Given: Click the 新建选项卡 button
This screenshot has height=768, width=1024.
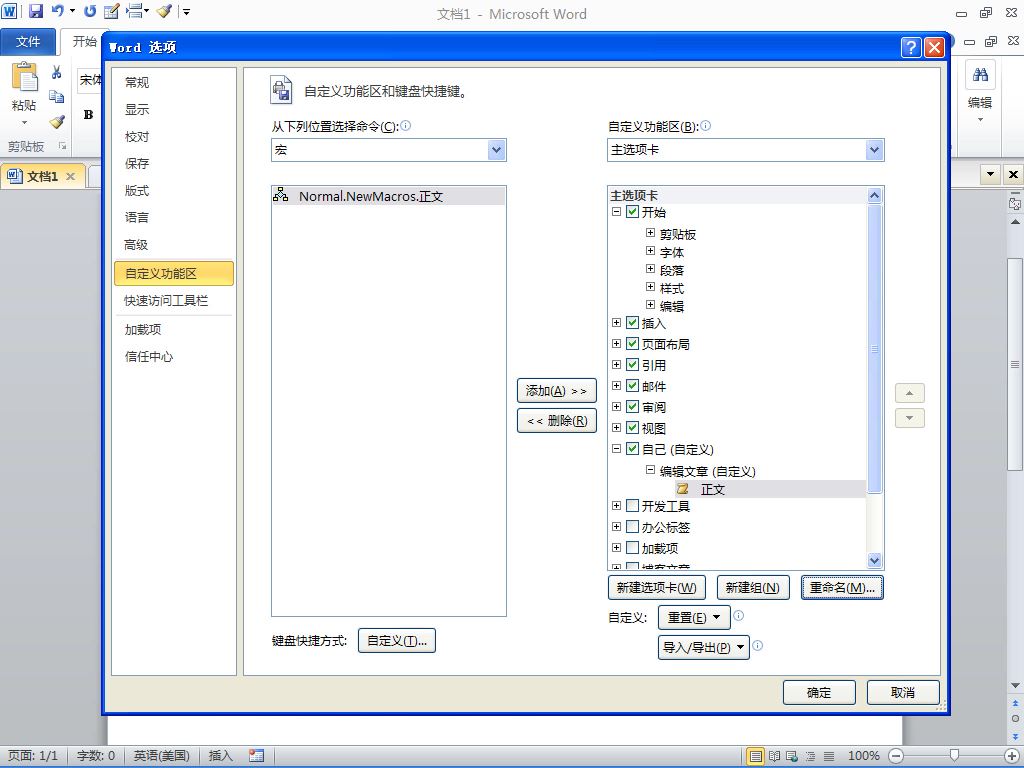Looking at the screenshot, I should click(x=656, y=587).
